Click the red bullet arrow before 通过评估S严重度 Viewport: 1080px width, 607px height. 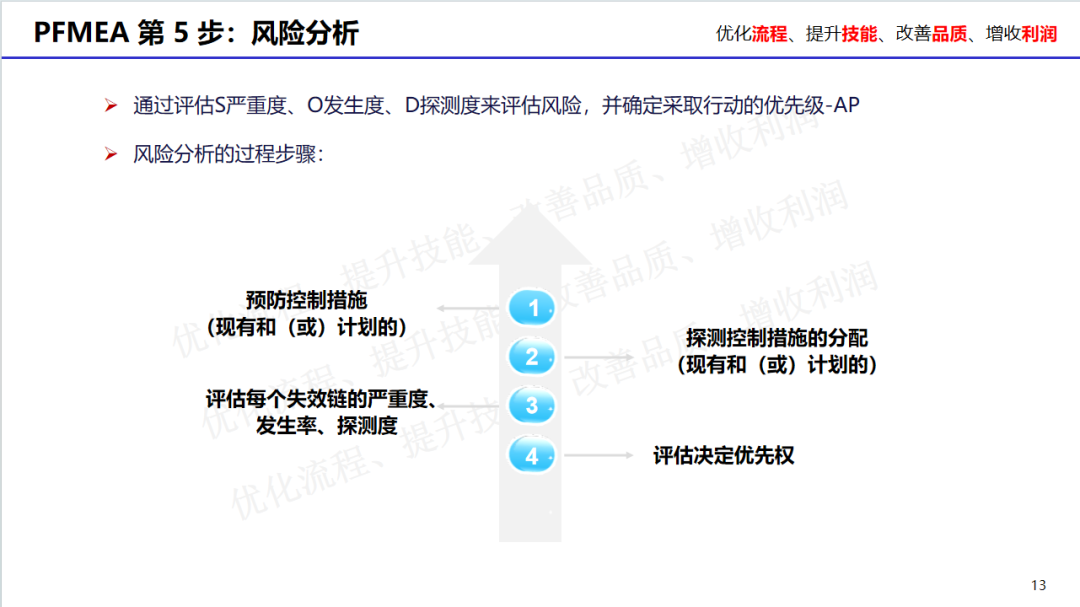111,106
